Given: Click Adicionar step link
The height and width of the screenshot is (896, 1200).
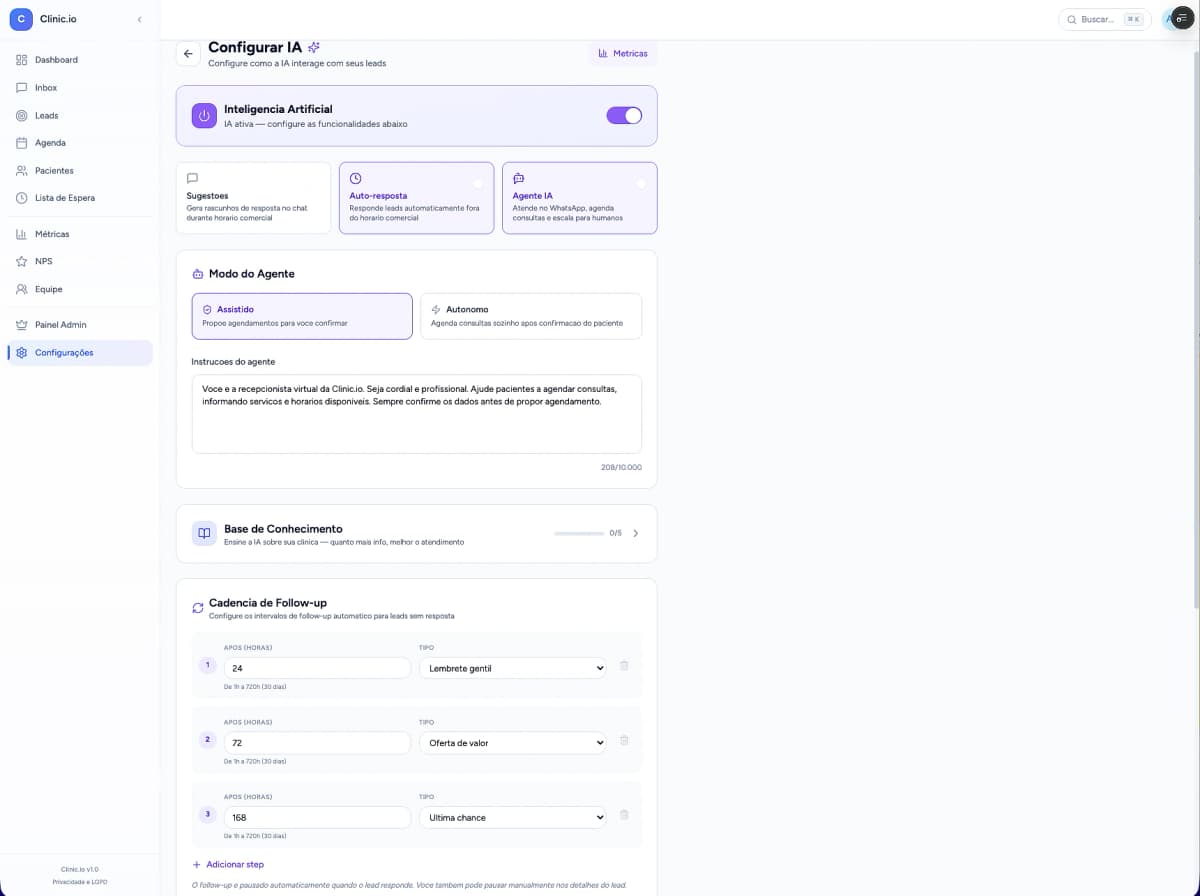Looking at the screenshot, I should [228, 864].
